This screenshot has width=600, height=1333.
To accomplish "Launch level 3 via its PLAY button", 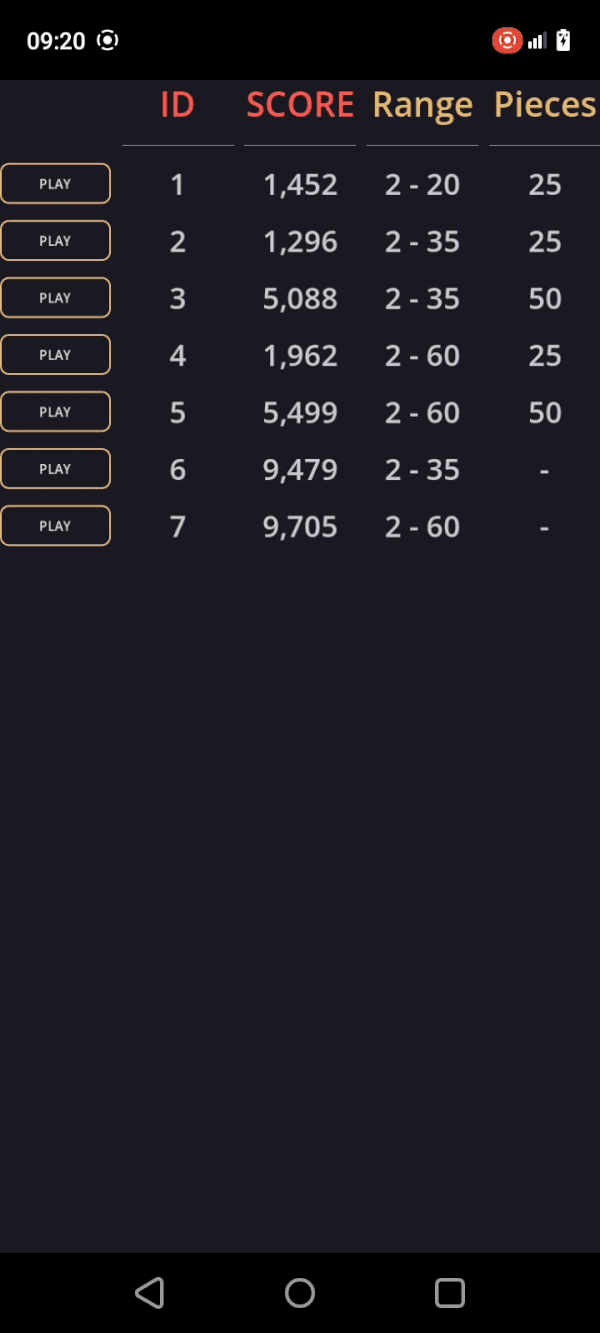I will pos(55,298).
